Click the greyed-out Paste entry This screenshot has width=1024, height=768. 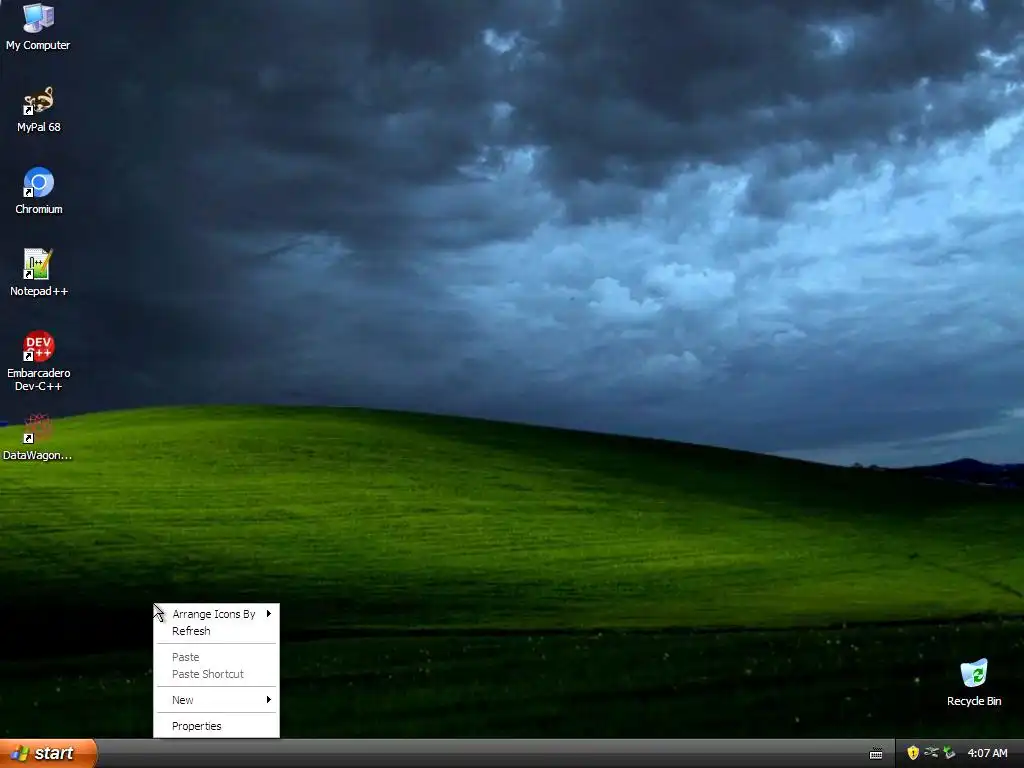[x=216, y=657]
